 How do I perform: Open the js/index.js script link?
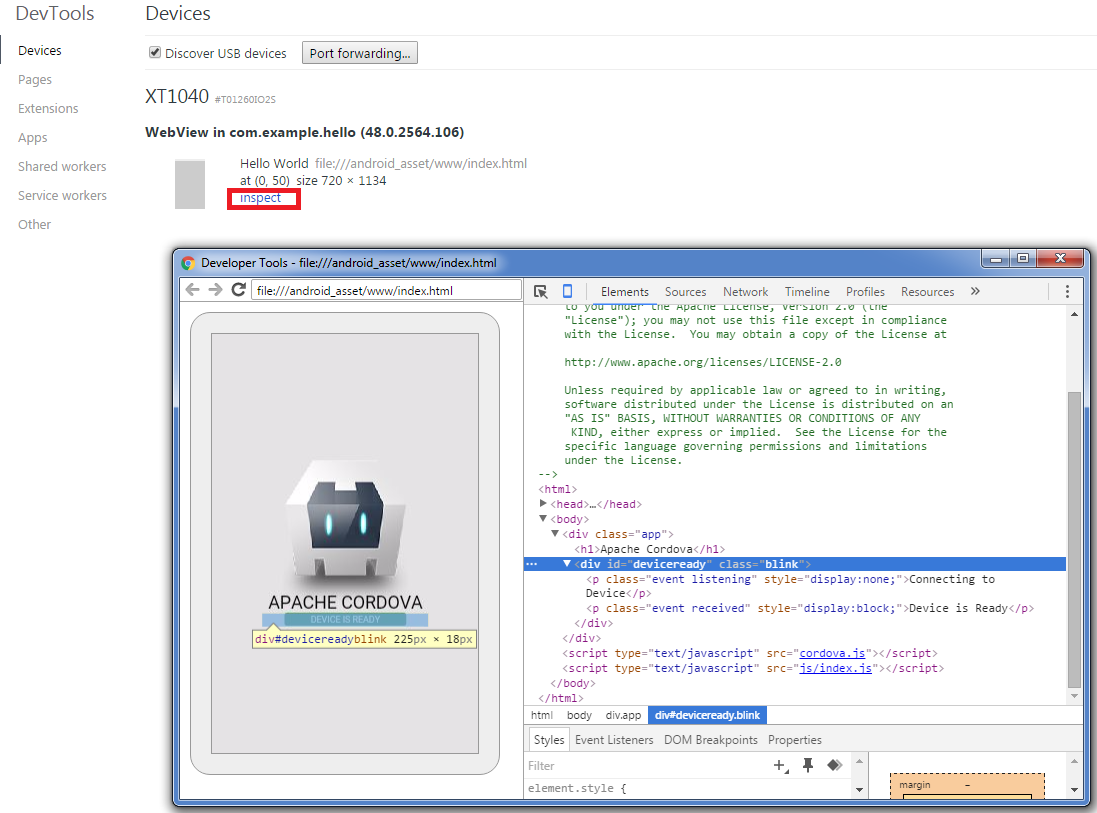[x=835, y=668]
